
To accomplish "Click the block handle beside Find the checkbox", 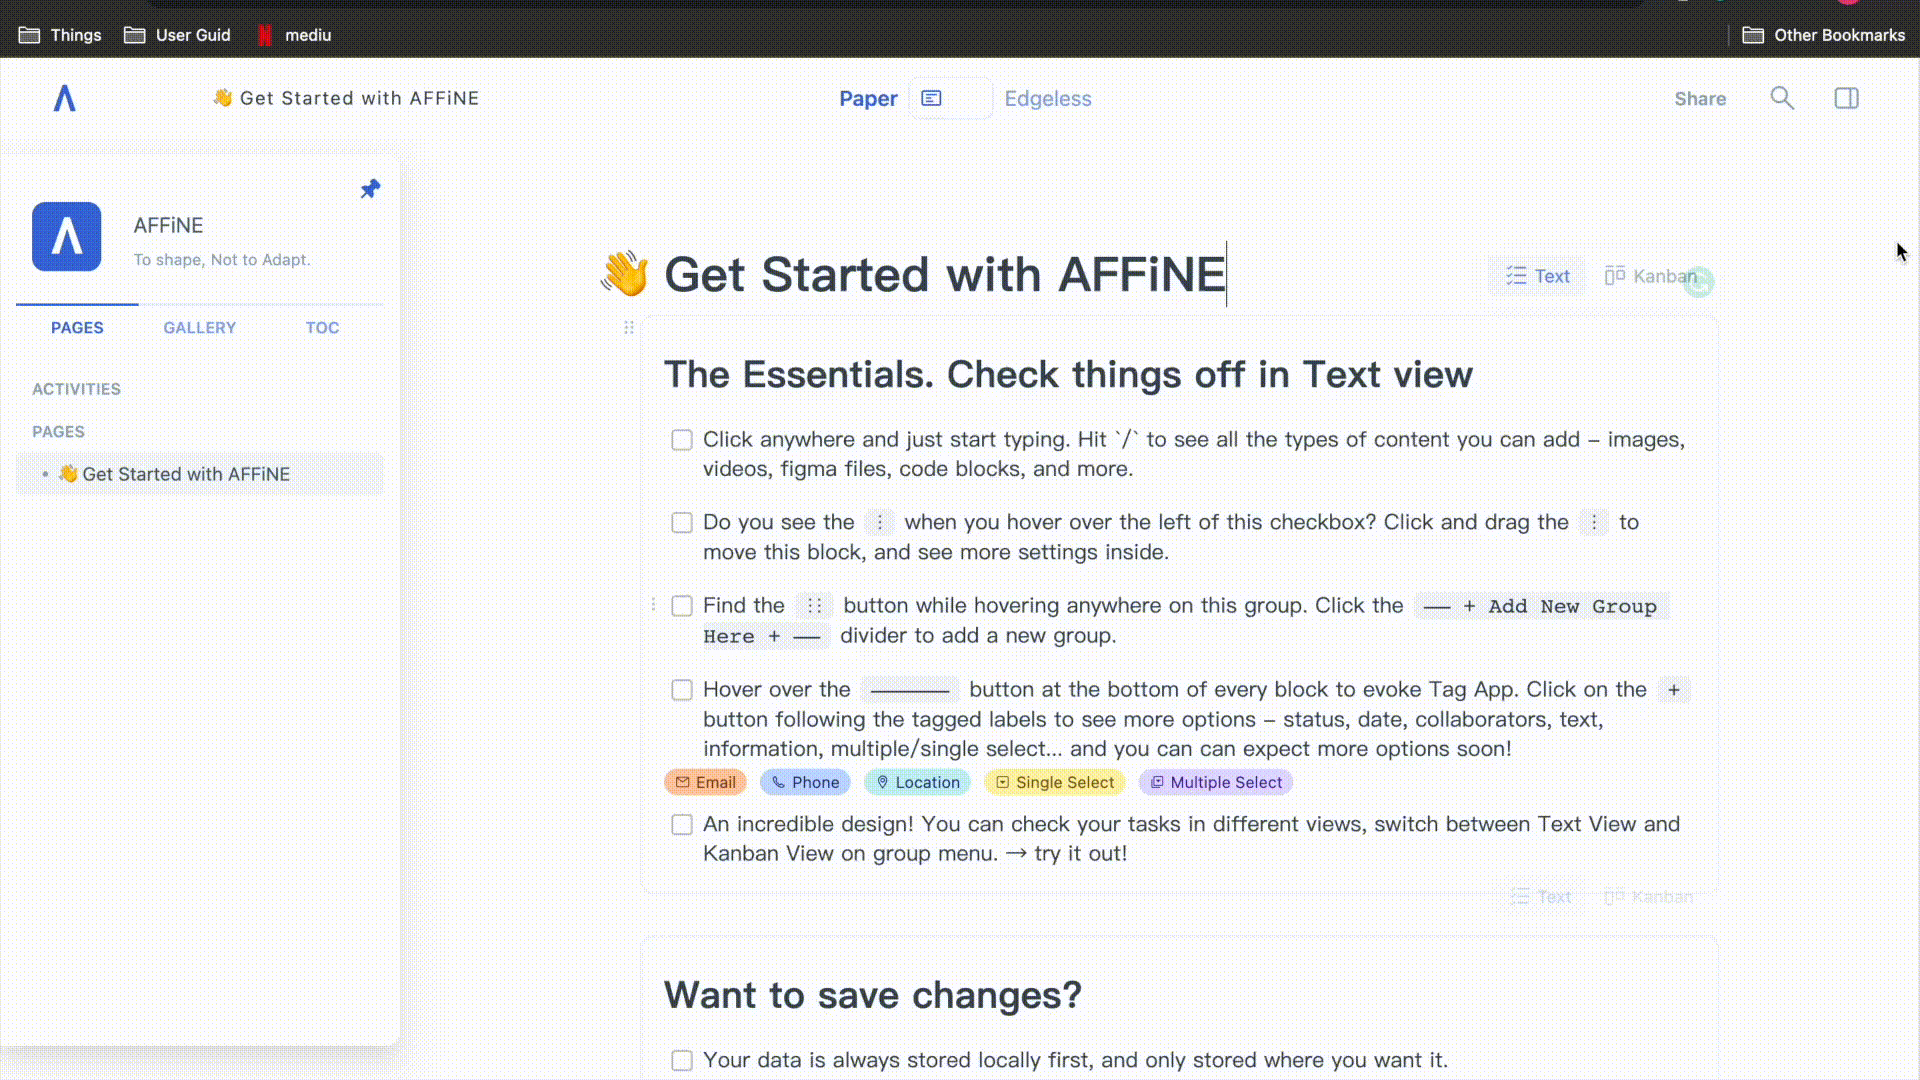I will click(x=653, y=604).
